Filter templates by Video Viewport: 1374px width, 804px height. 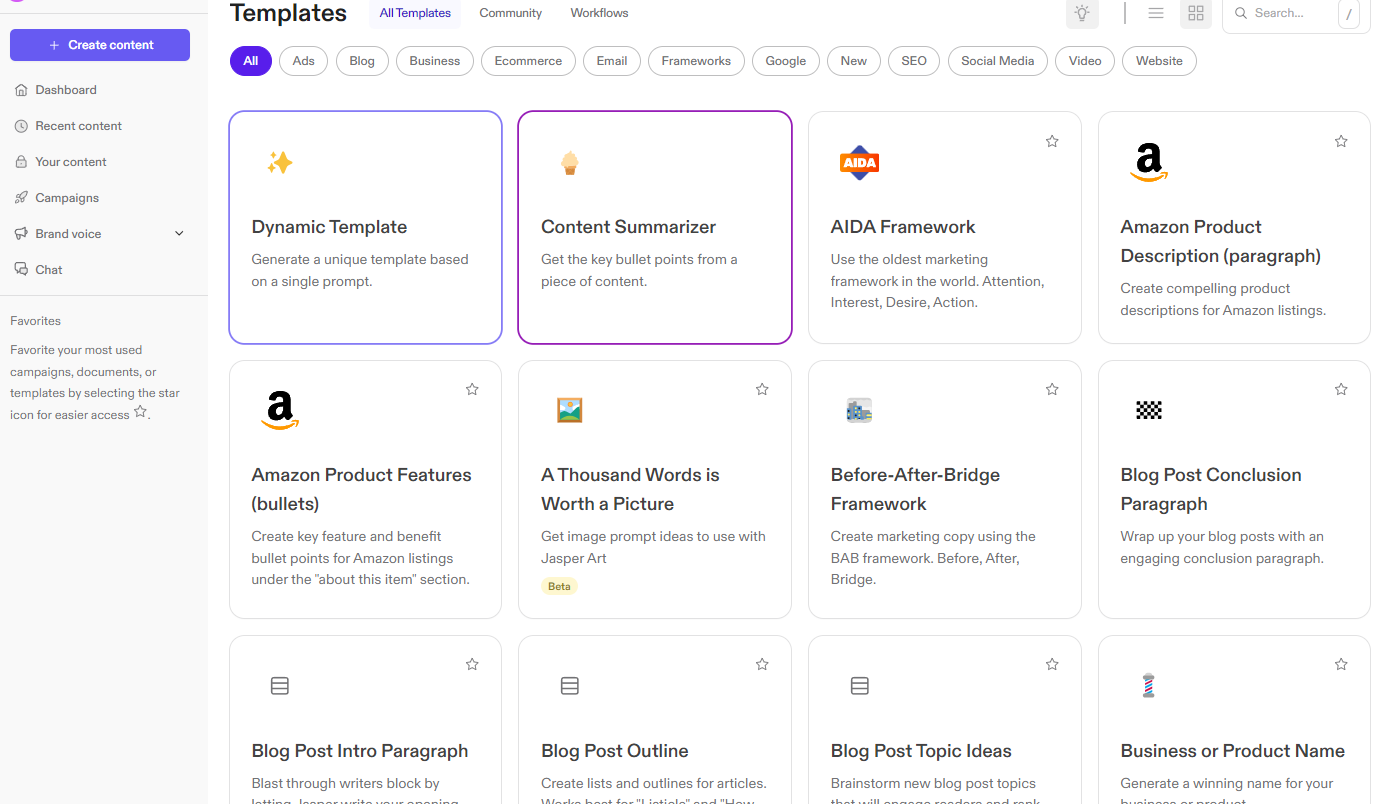click(x=1085, y=61)
